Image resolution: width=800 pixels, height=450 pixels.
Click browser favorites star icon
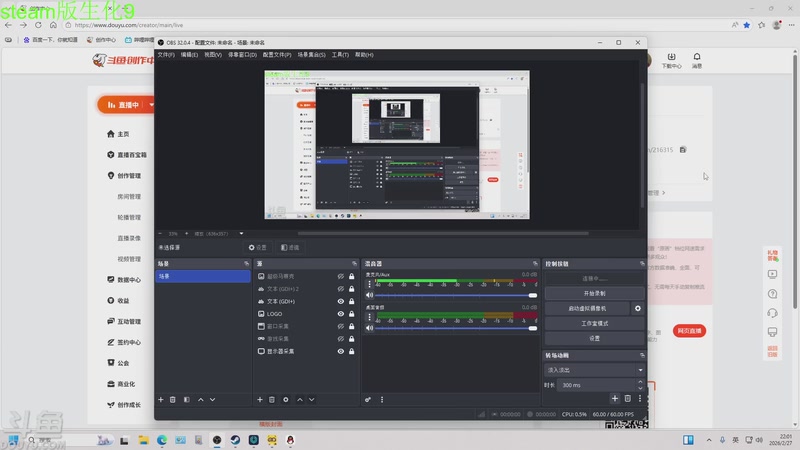(747, 25)
